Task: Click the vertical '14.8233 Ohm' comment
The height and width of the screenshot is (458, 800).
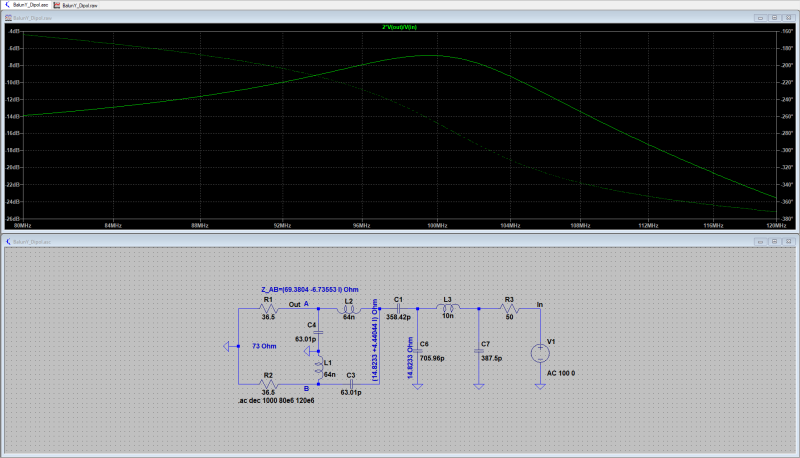Action: click(x=410, y=358)
